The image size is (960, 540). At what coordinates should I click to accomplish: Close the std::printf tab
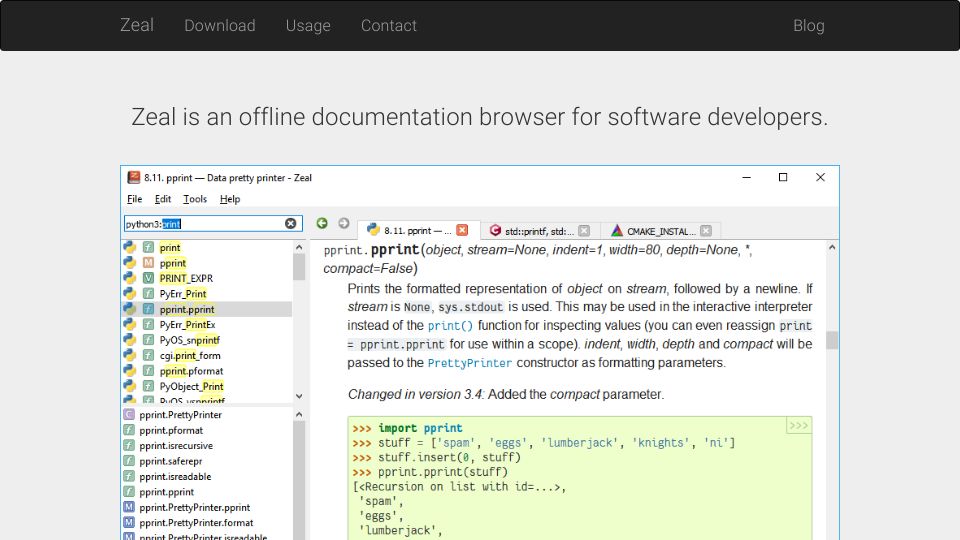[584, 231]
